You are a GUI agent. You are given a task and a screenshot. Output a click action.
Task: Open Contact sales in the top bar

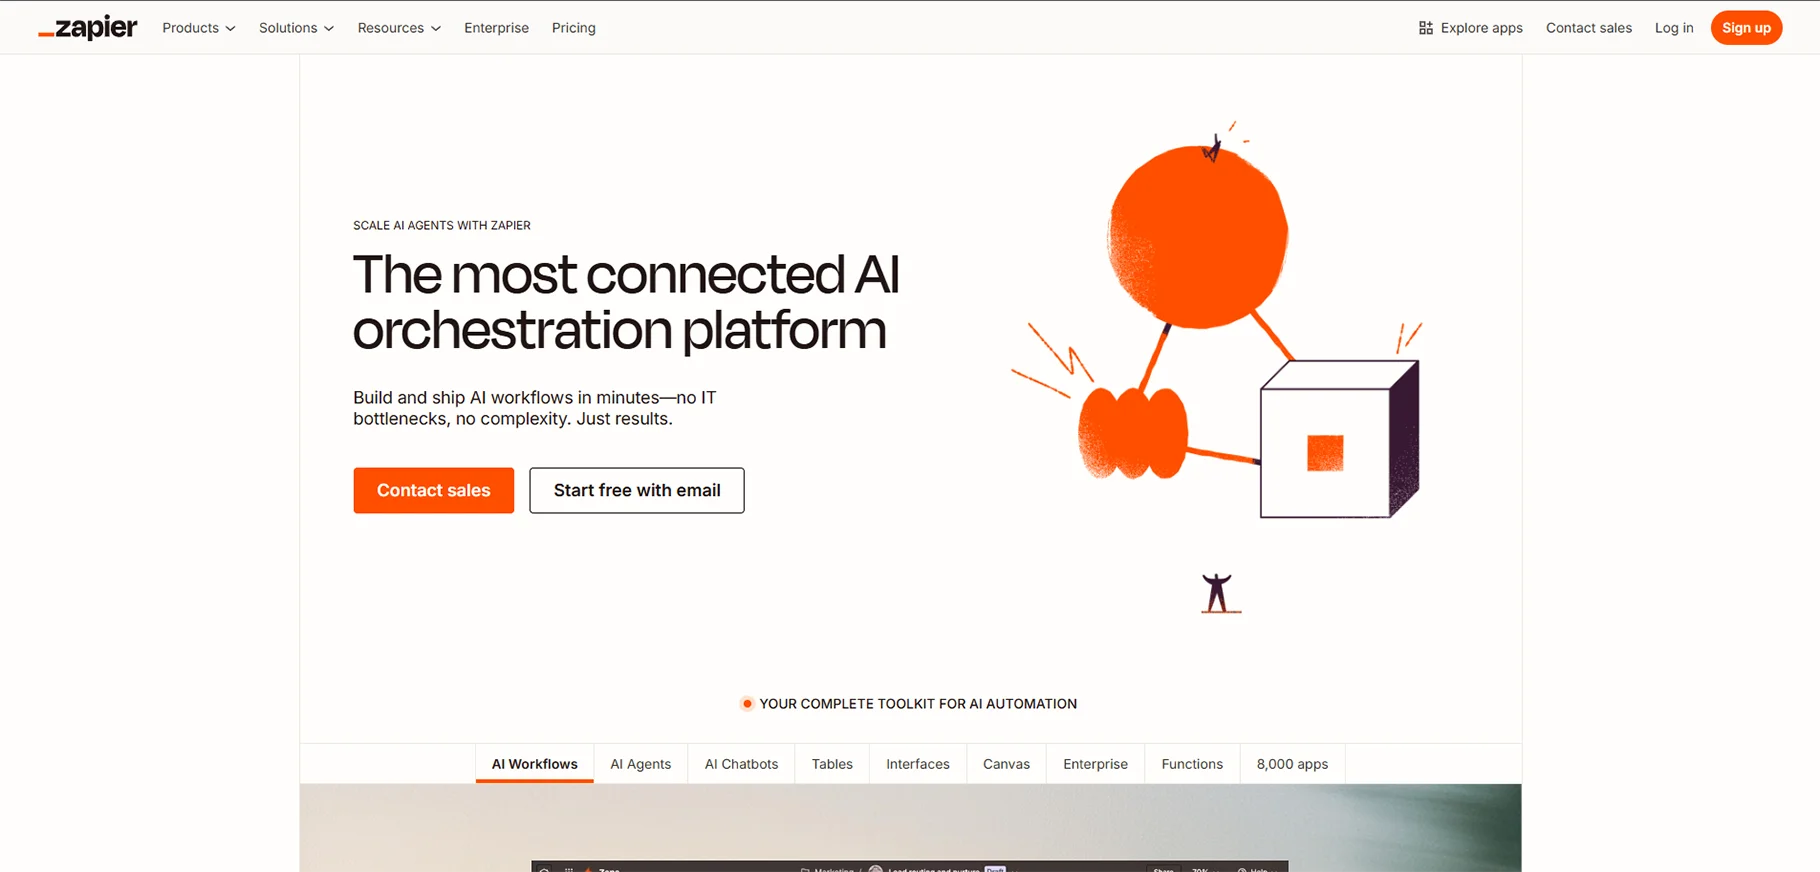pyautogui.click(x=1589, y=28)
